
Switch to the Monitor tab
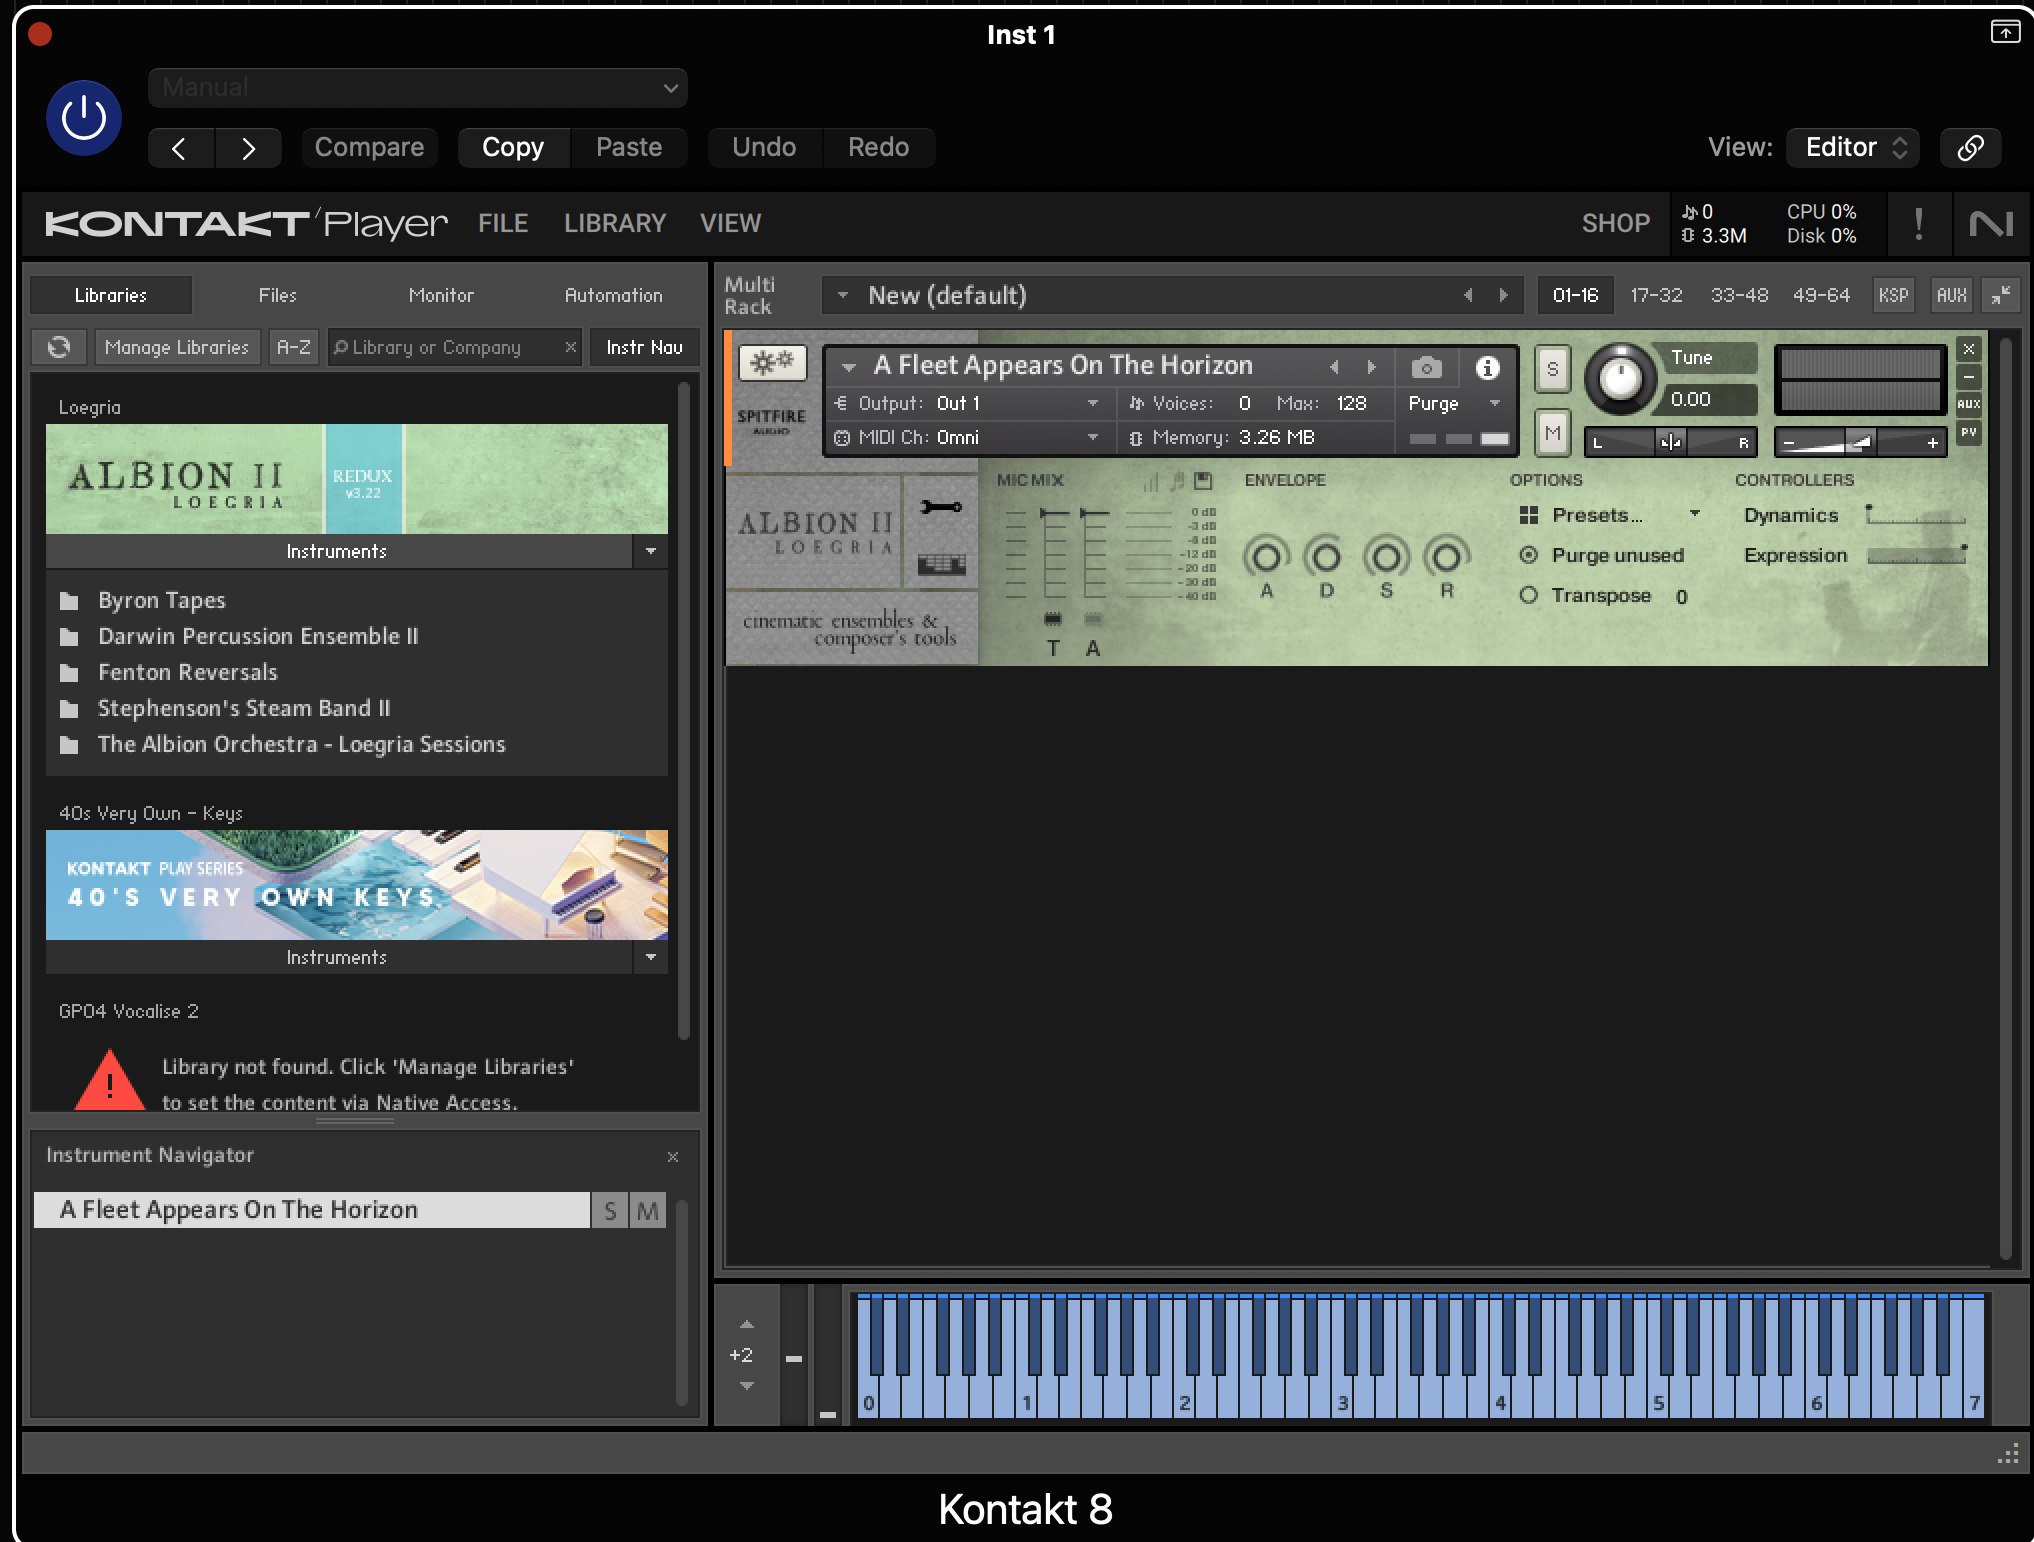pyautogui.click(x=441, y=295)
